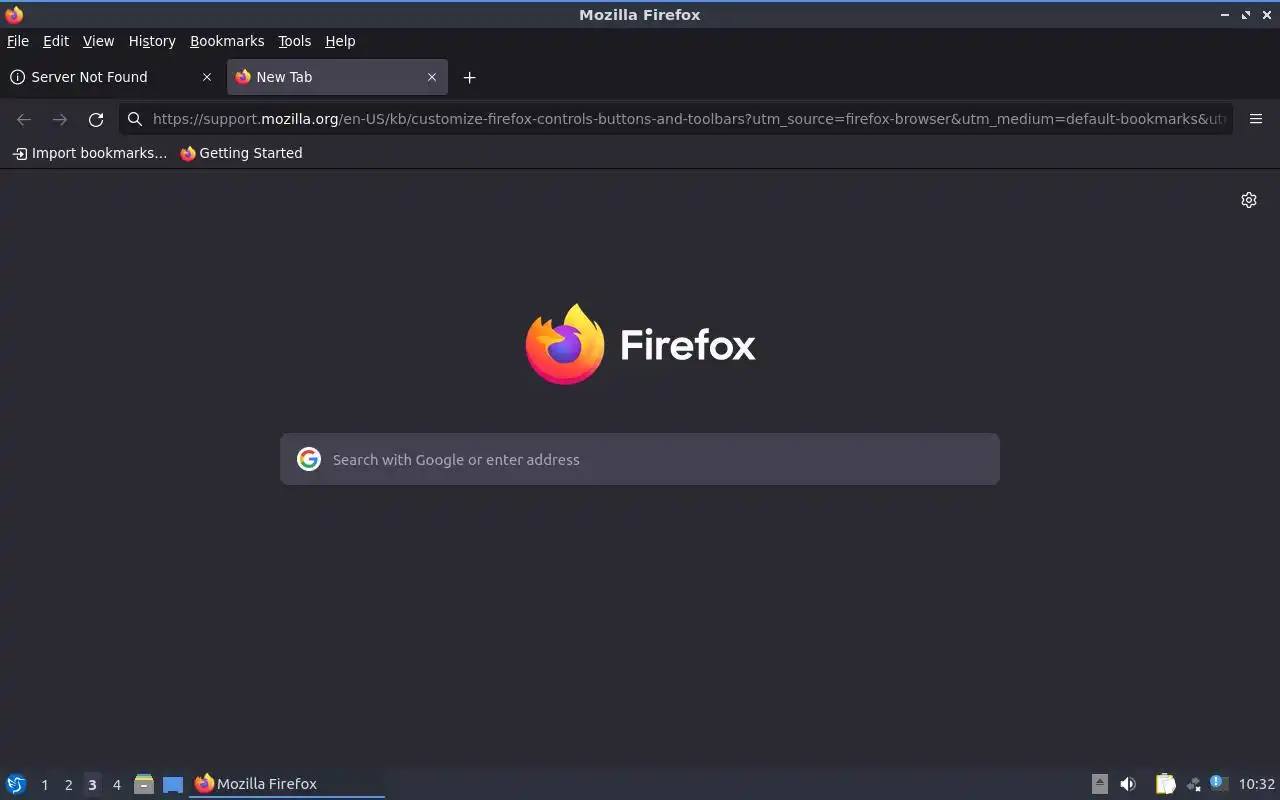
Task: Open the Edit menu
Action: point(56,41)
